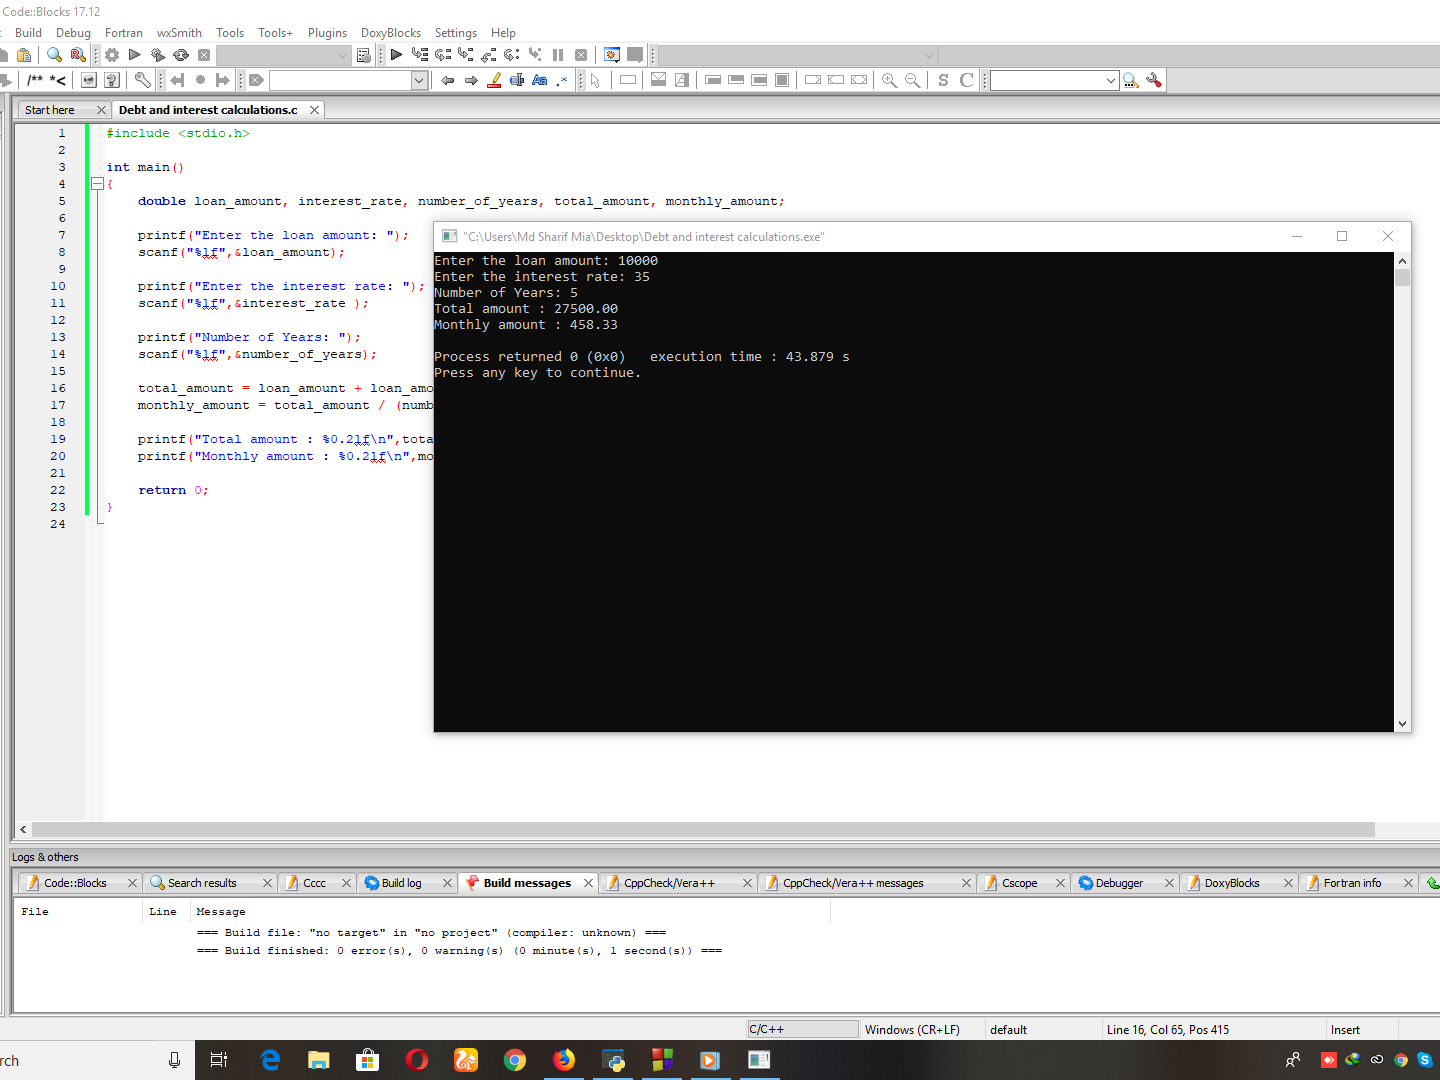The width and height of the screenshot is (1440, 1080).
Task: Click the red wrench options icon
Action: point(1154,80)
